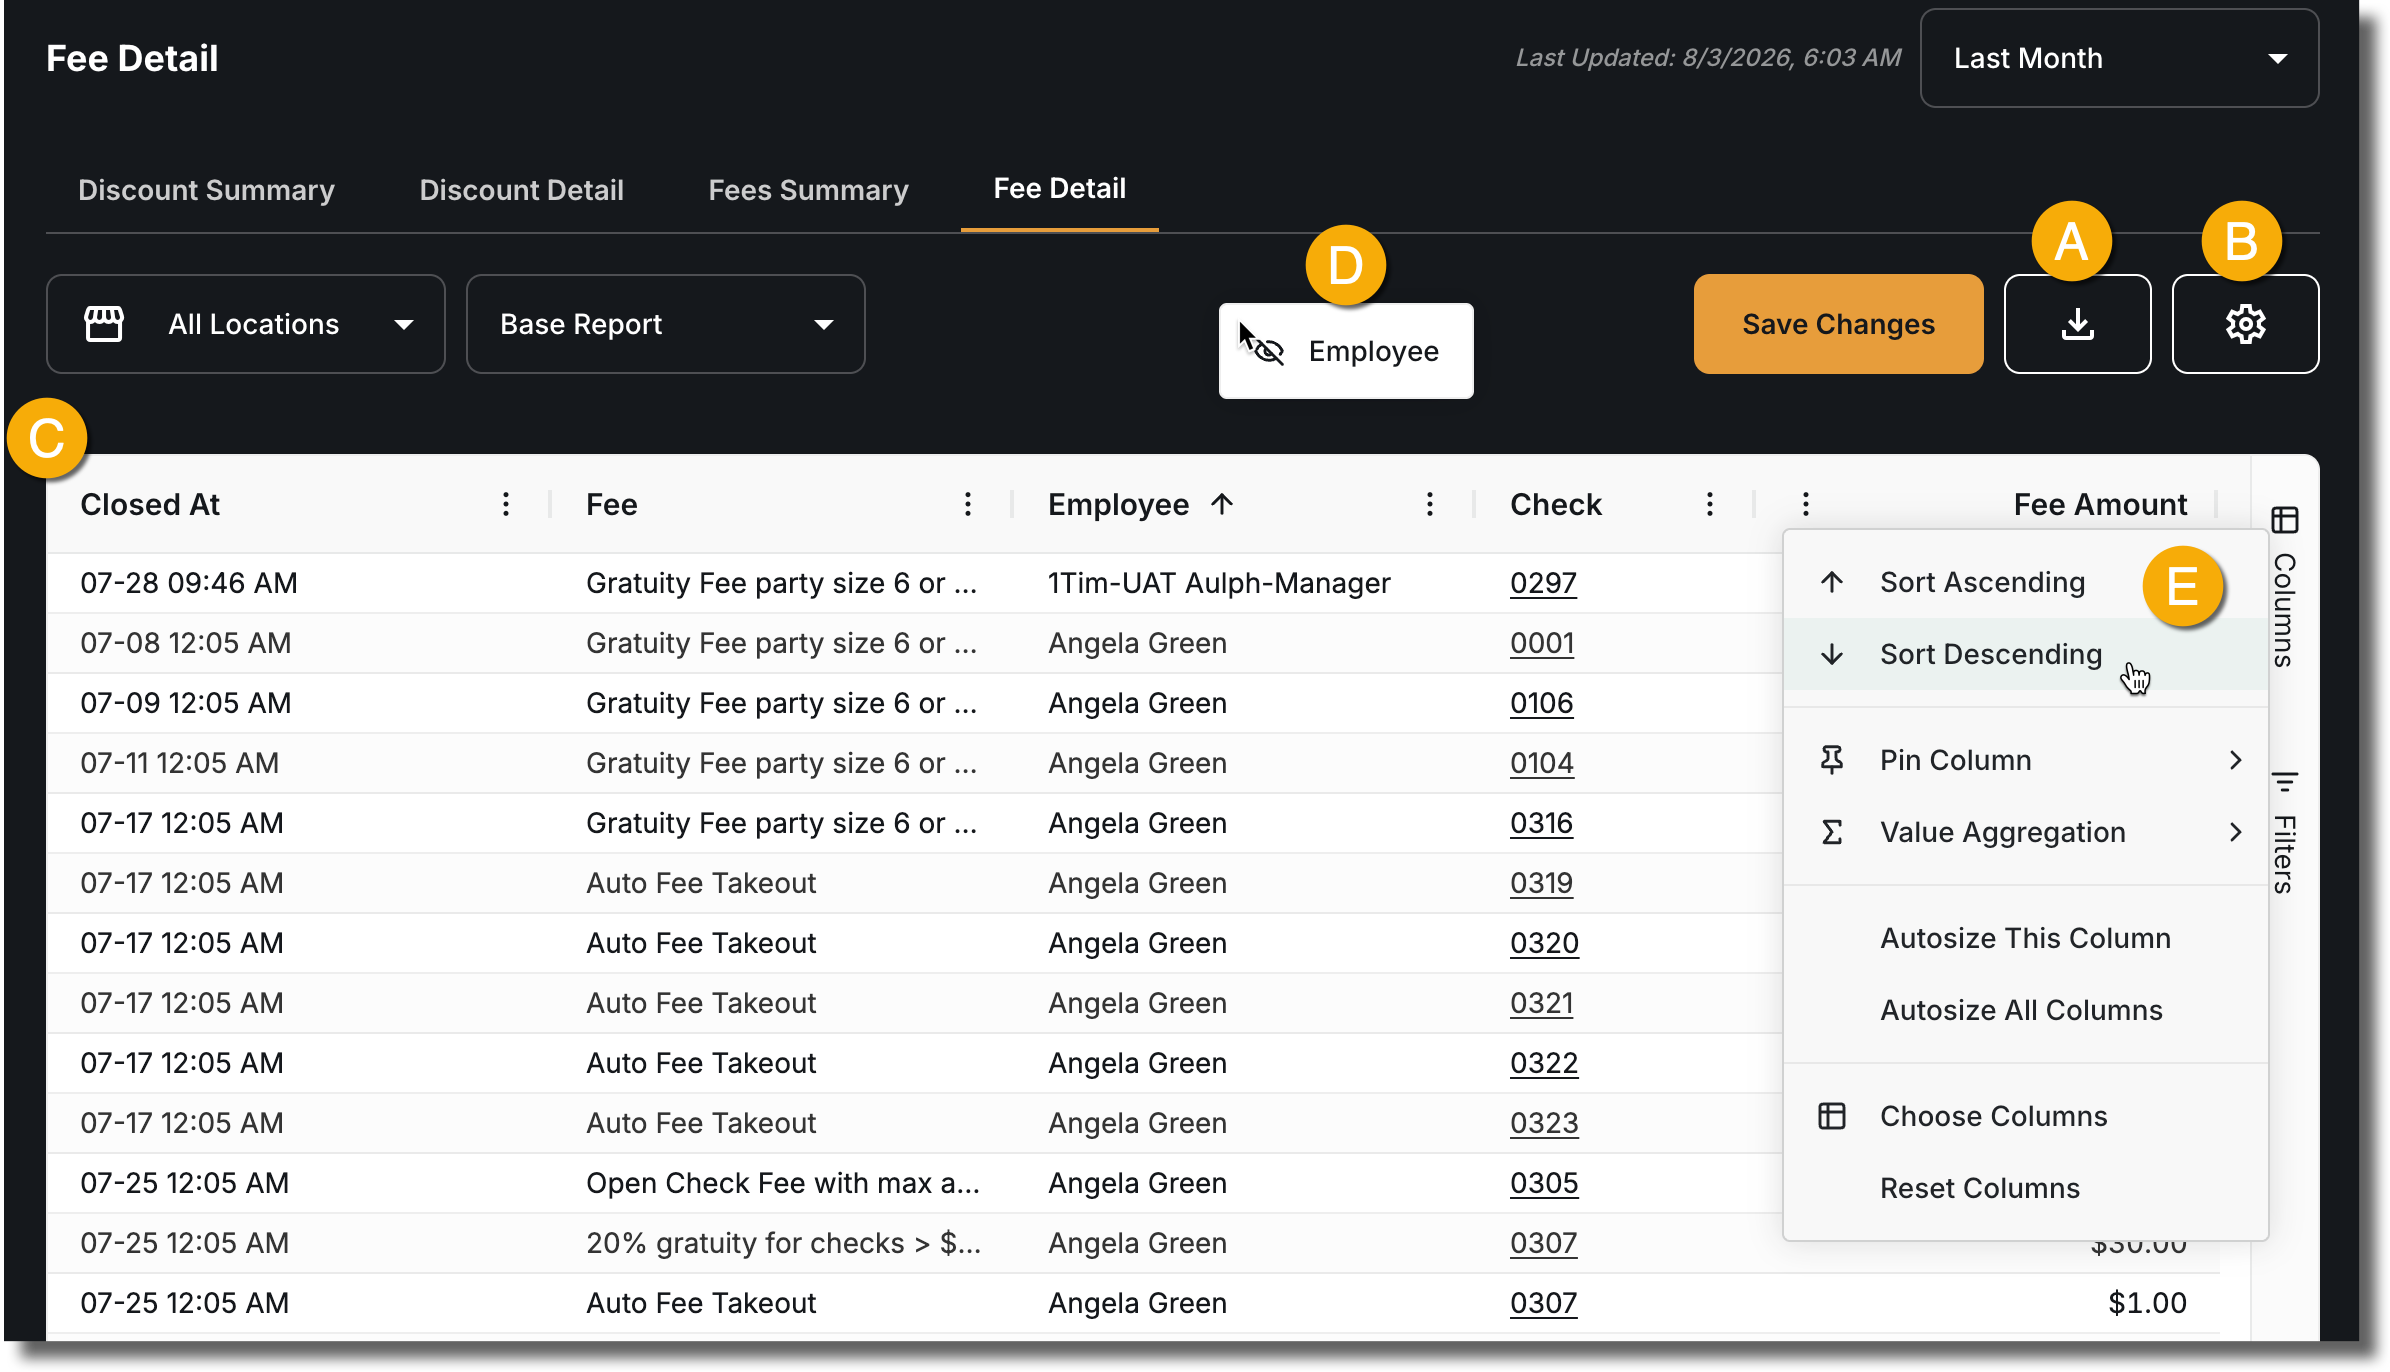Click the 07-08 12:05 AM cell
2390x1372 pixels.
coord(186,643)
